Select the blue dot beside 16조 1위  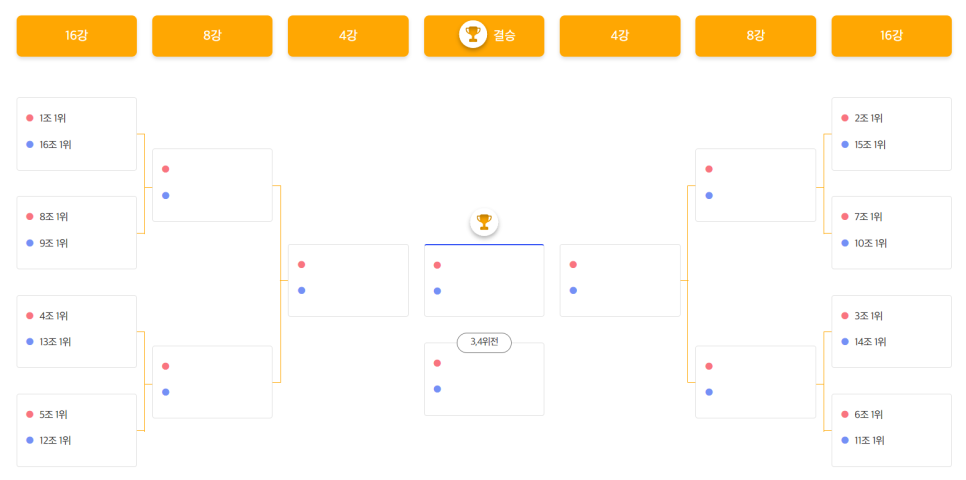[30, 145]
